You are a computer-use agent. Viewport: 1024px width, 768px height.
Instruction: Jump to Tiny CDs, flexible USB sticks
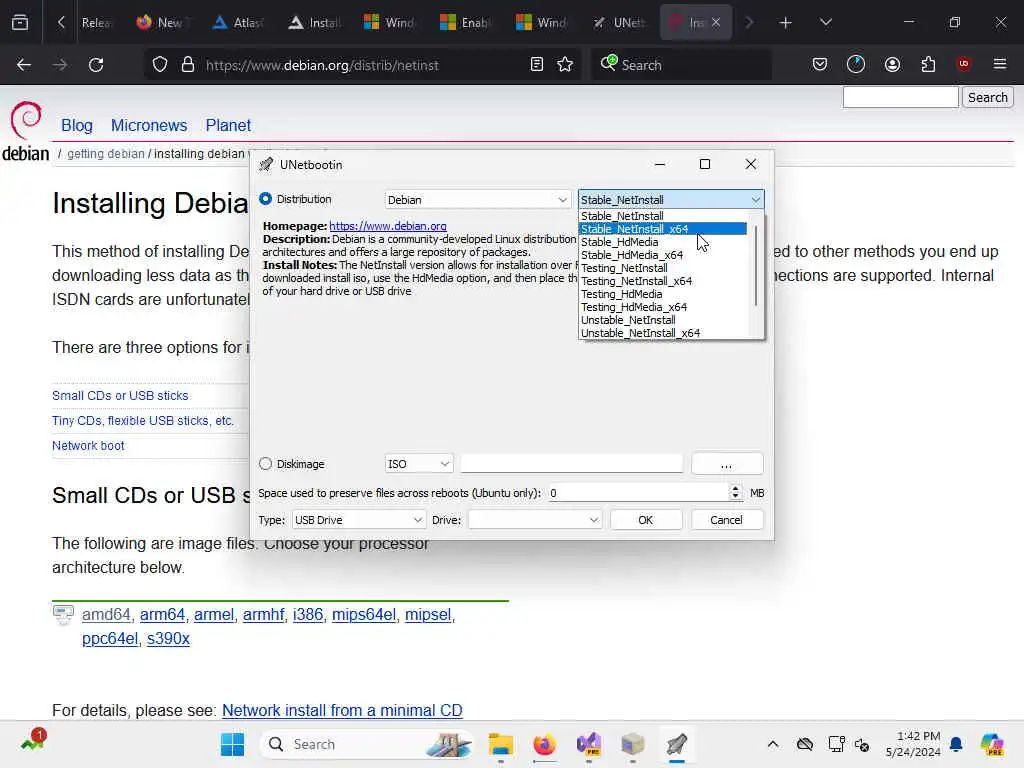[143, 421]
